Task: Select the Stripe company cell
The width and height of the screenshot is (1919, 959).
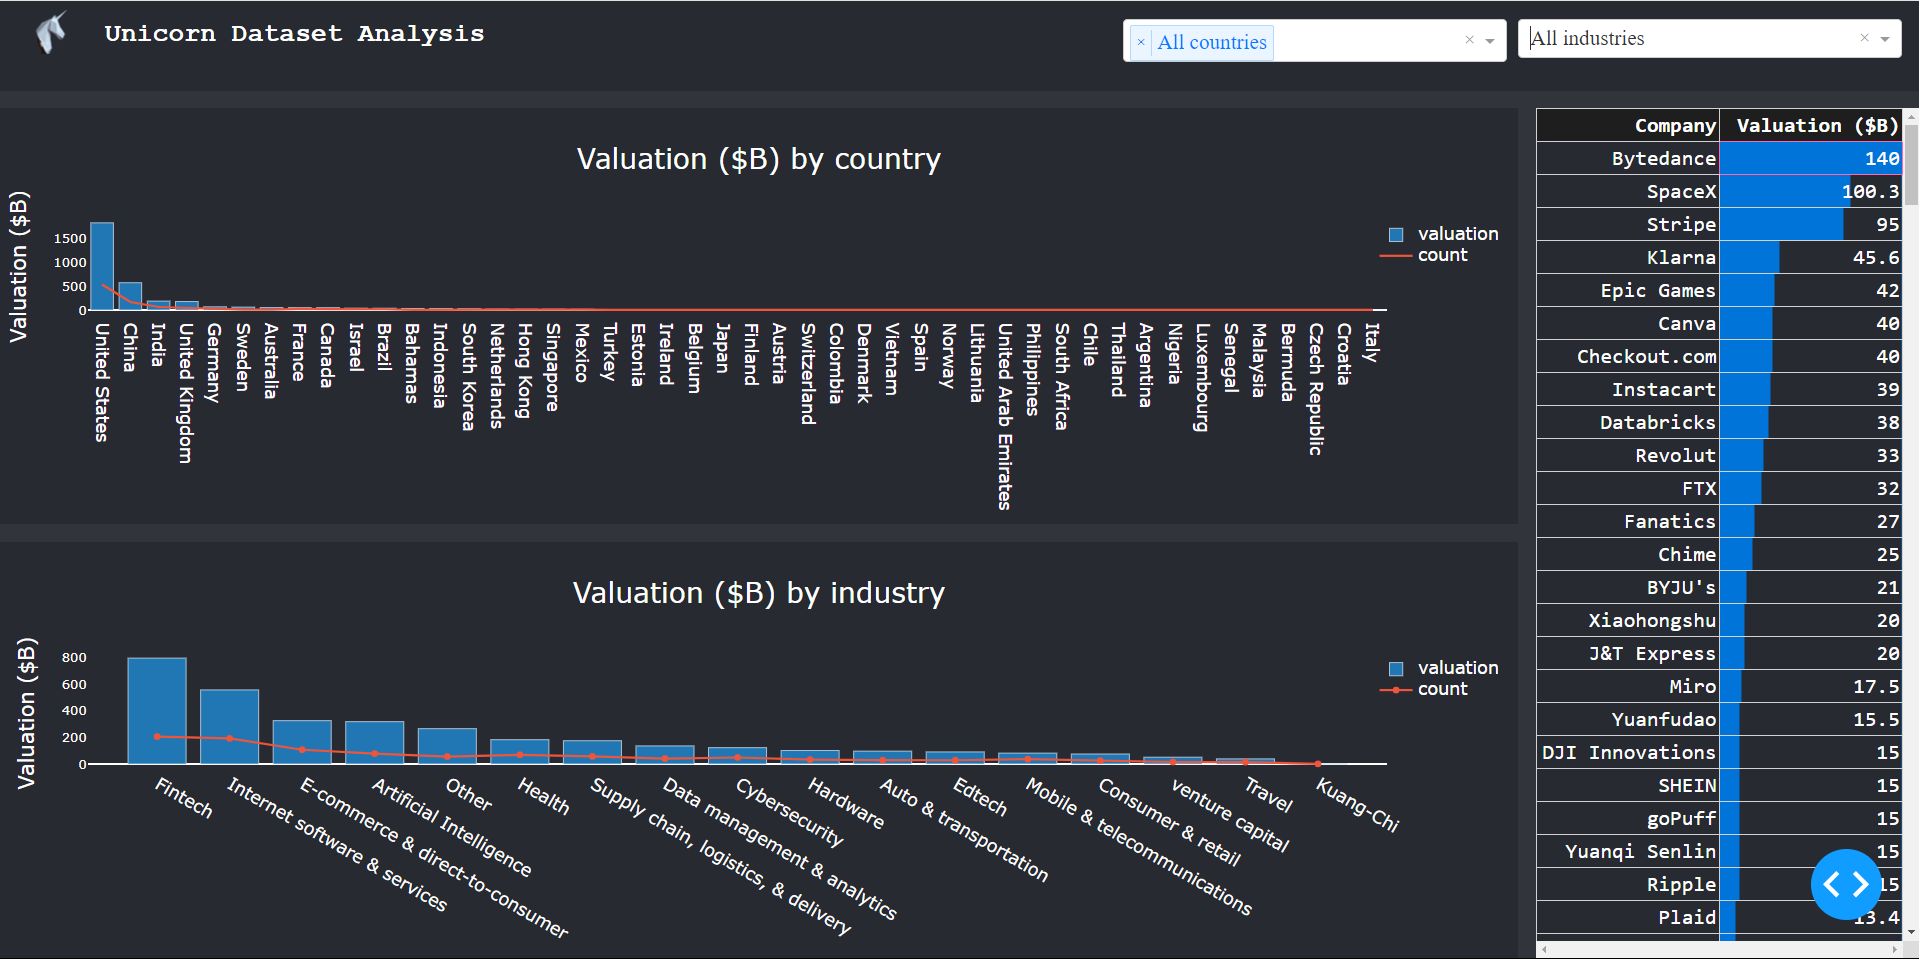Action: click(1628, 224)
